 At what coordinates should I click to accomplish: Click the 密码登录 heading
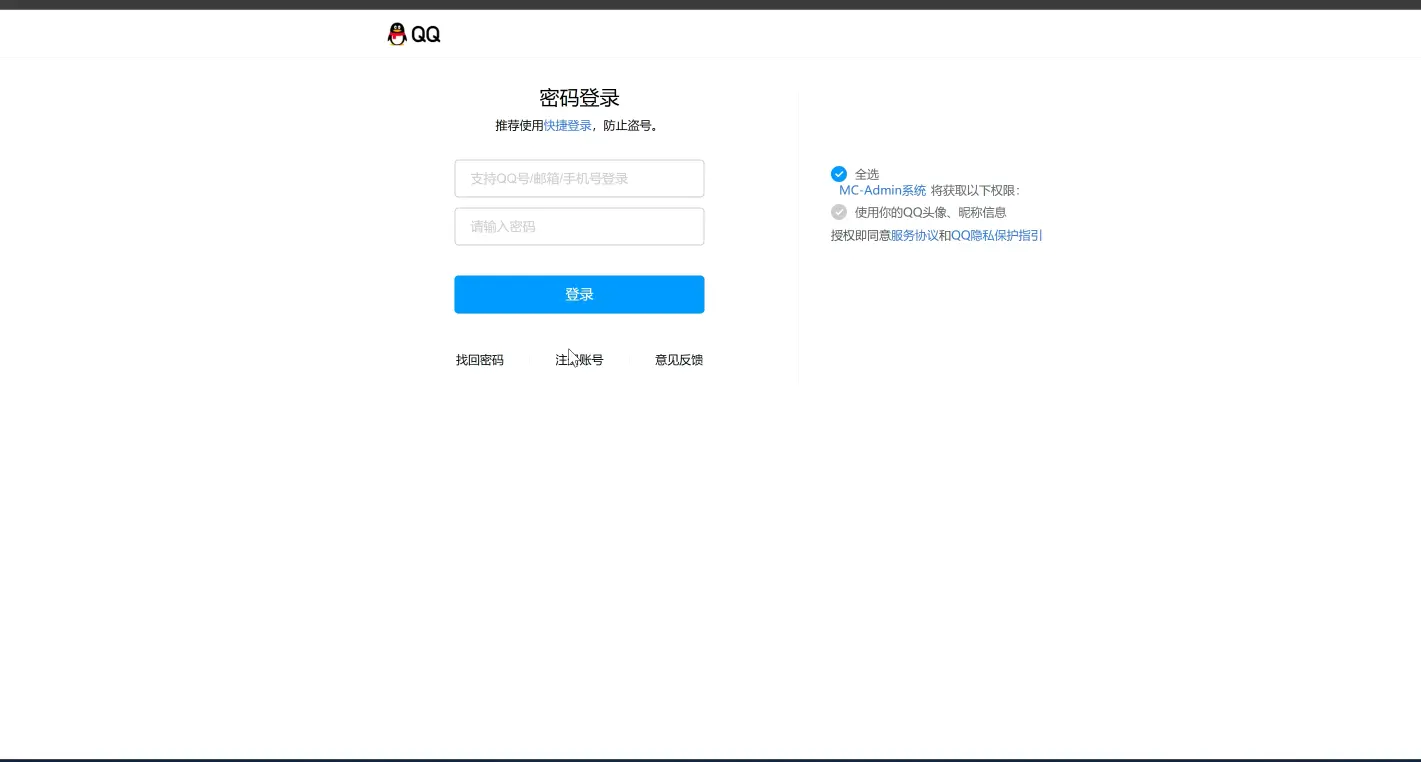(579, 98)
